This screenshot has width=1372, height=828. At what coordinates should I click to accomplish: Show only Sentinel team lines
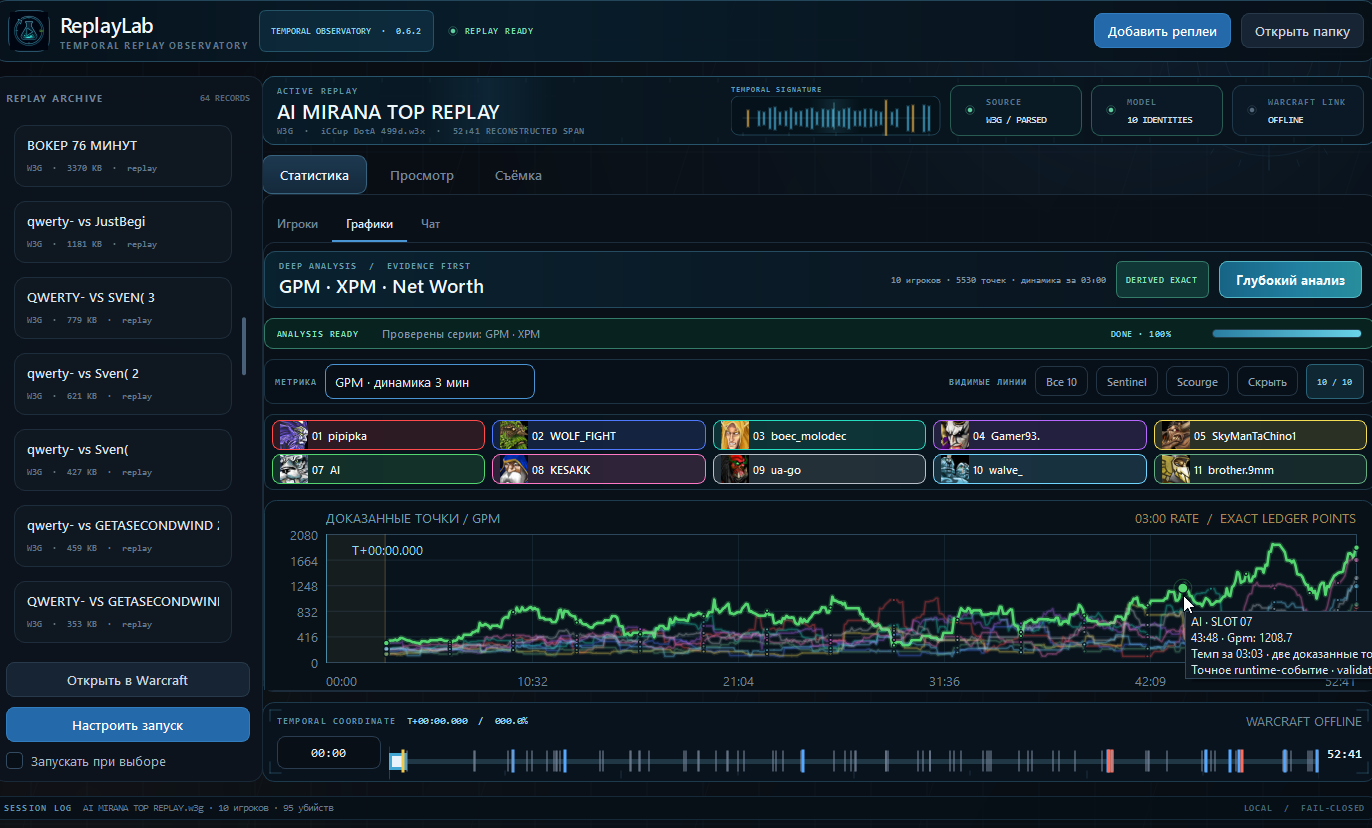[1126, 382]
